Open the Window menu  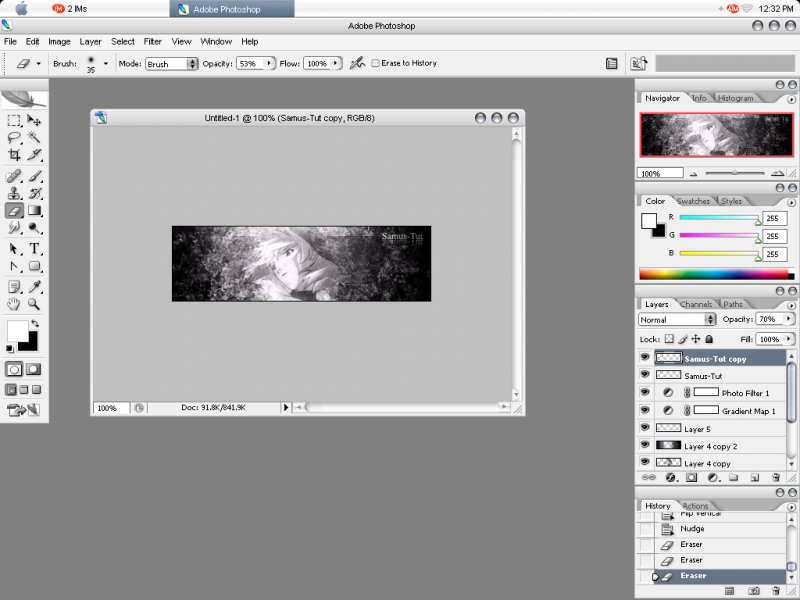216,42
